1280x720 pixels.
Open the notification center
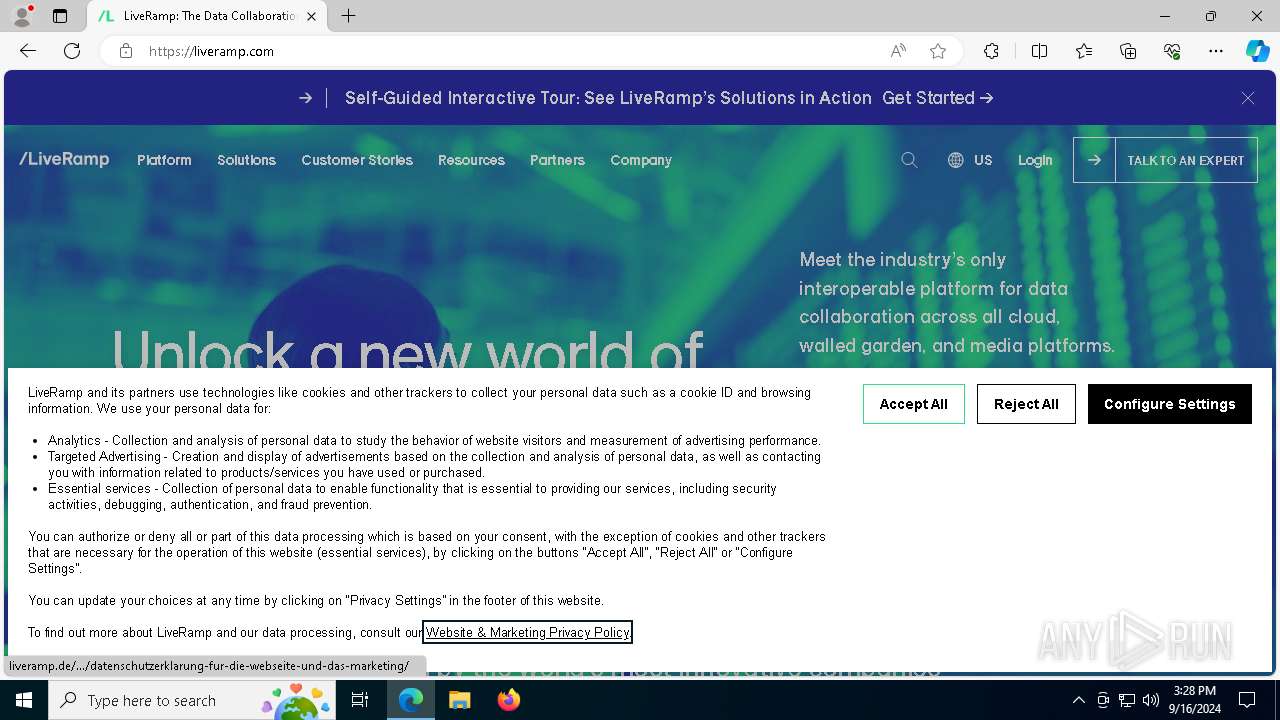pyautogui.click(x=1247, y=700)
